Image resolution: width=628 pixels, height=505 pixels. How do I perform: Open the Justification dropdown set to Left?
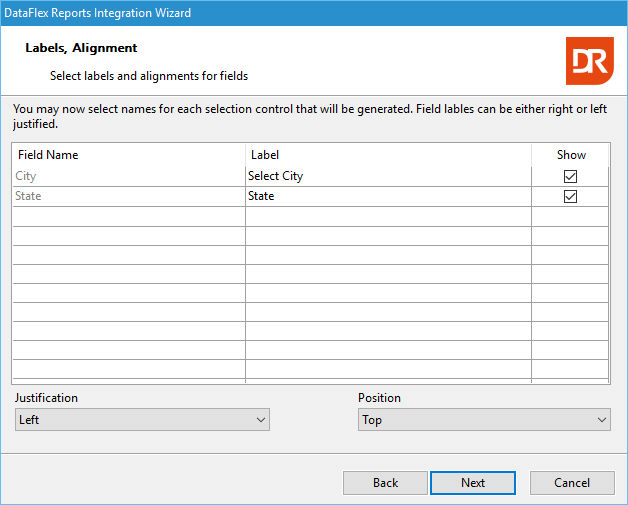(x=142, y=420)
